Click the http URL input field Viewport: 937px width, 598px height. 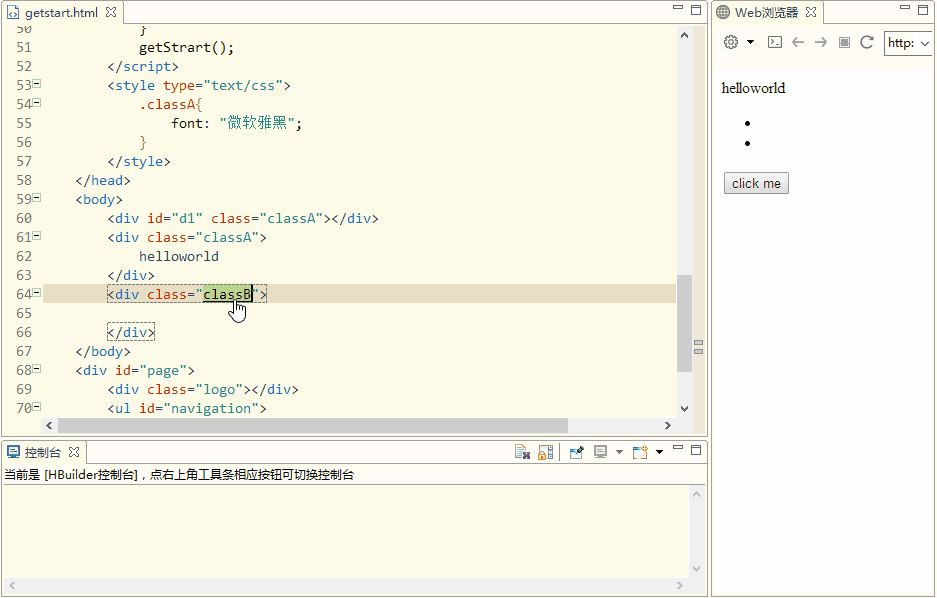(901, 43)
